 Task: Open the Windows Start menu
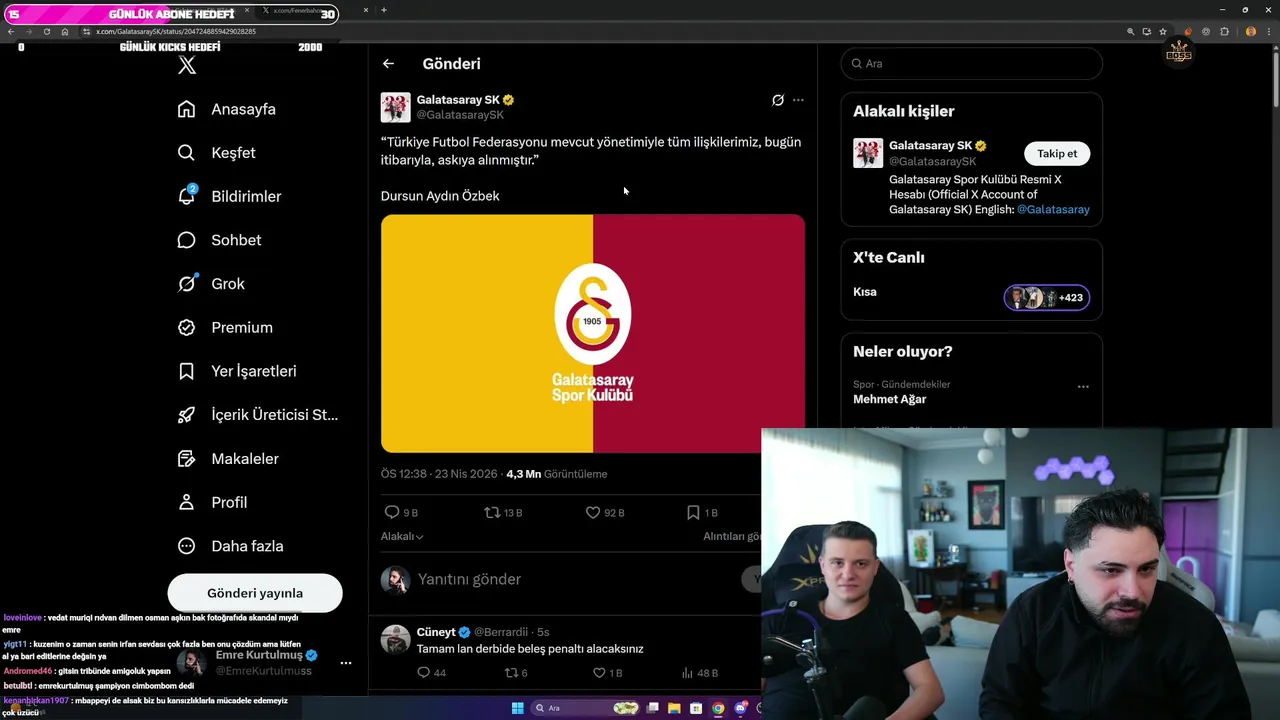click(517, 708)
